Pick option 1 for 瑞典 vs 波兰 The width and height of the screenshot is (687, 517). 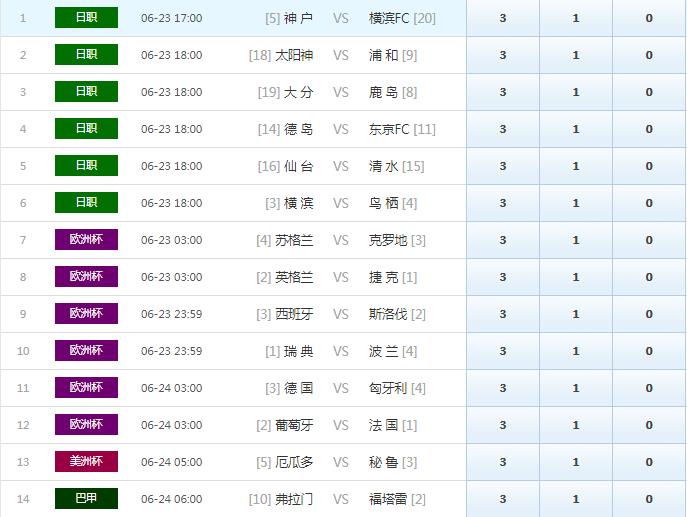click(576, 351)
